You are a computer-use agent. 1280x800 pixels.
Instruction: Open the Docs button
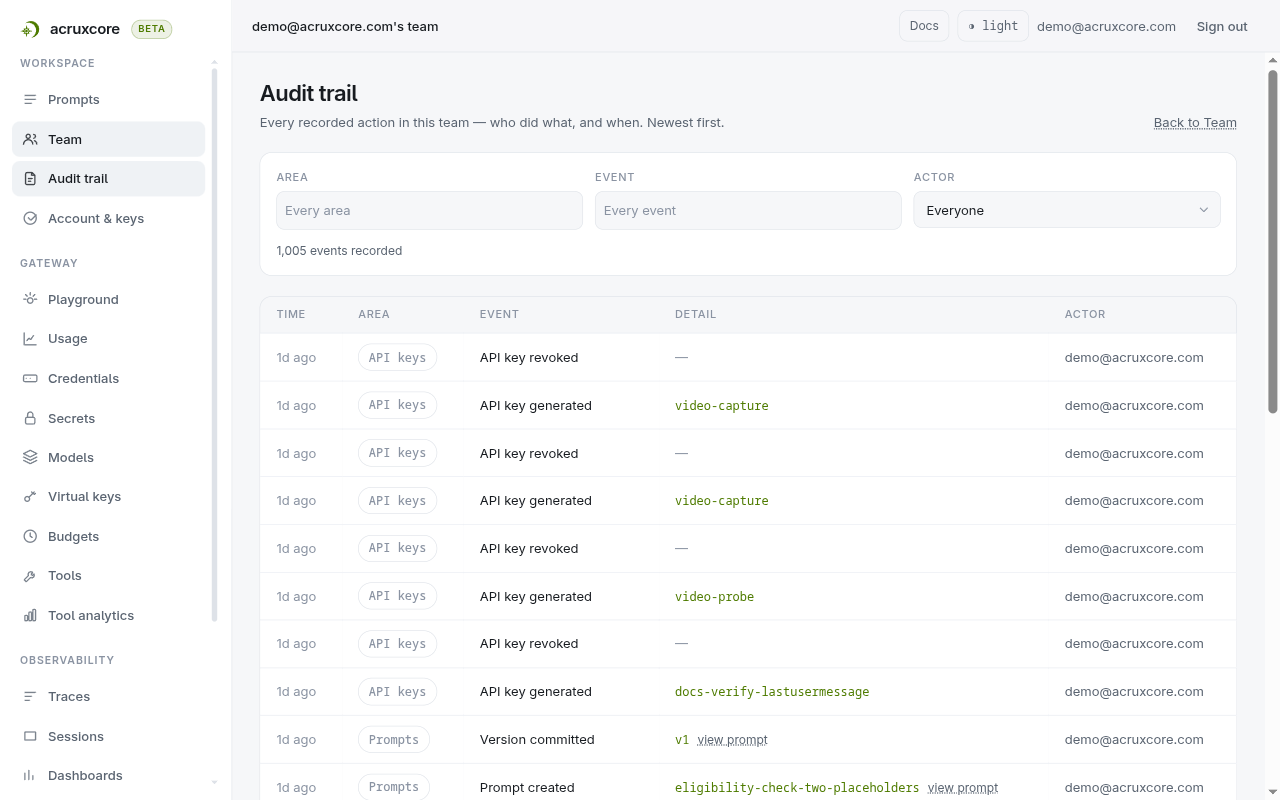pyautogui.click(x=924, y=26)
